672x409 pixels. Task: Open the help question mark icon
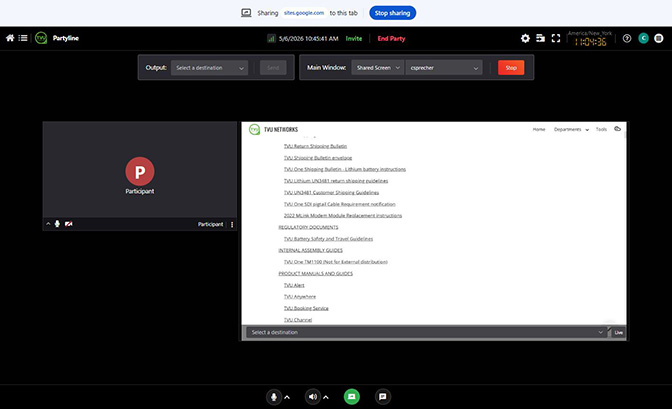pyautogui.click(x=627, y=38)
